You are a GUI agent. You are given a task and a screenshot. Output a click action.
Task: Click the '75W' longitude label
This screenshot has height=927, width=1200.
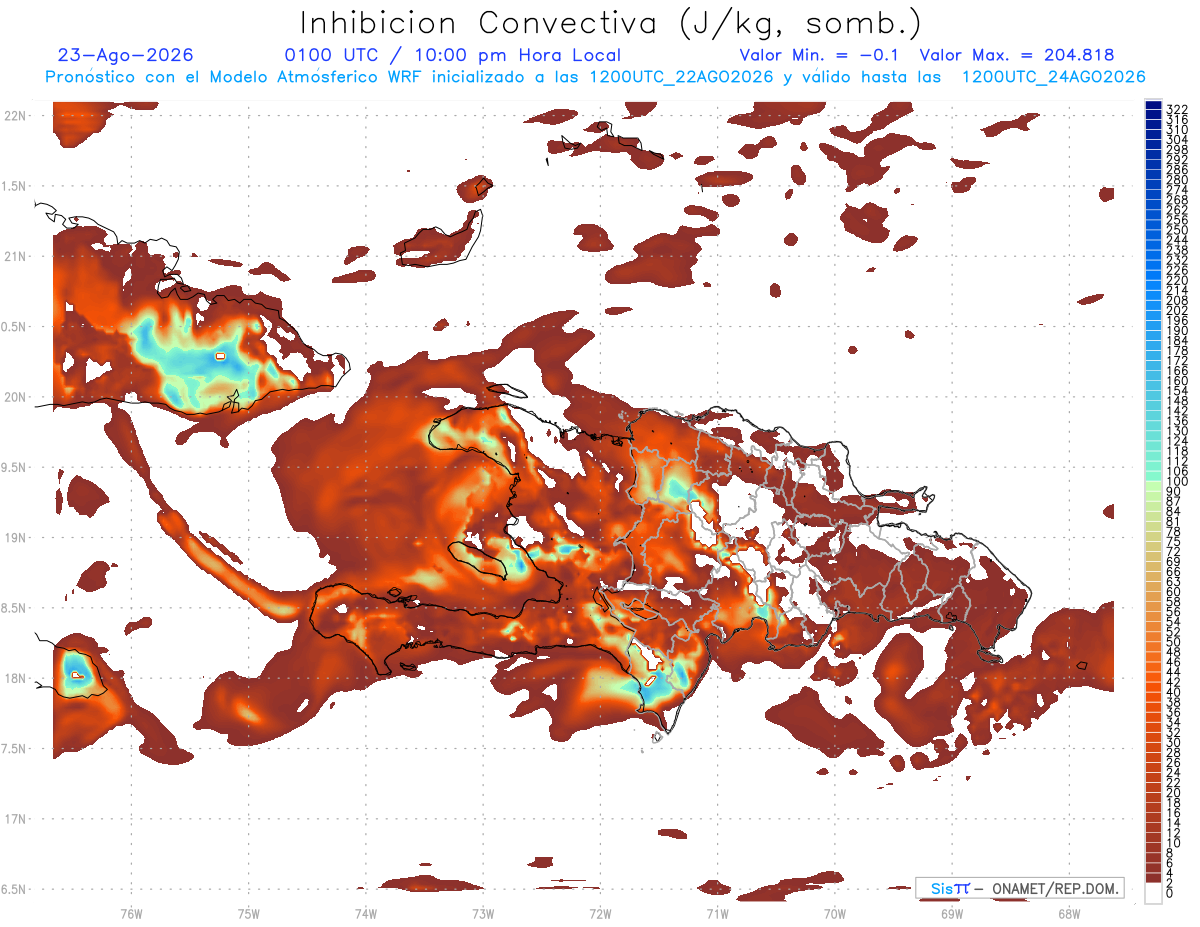point(249,913)
